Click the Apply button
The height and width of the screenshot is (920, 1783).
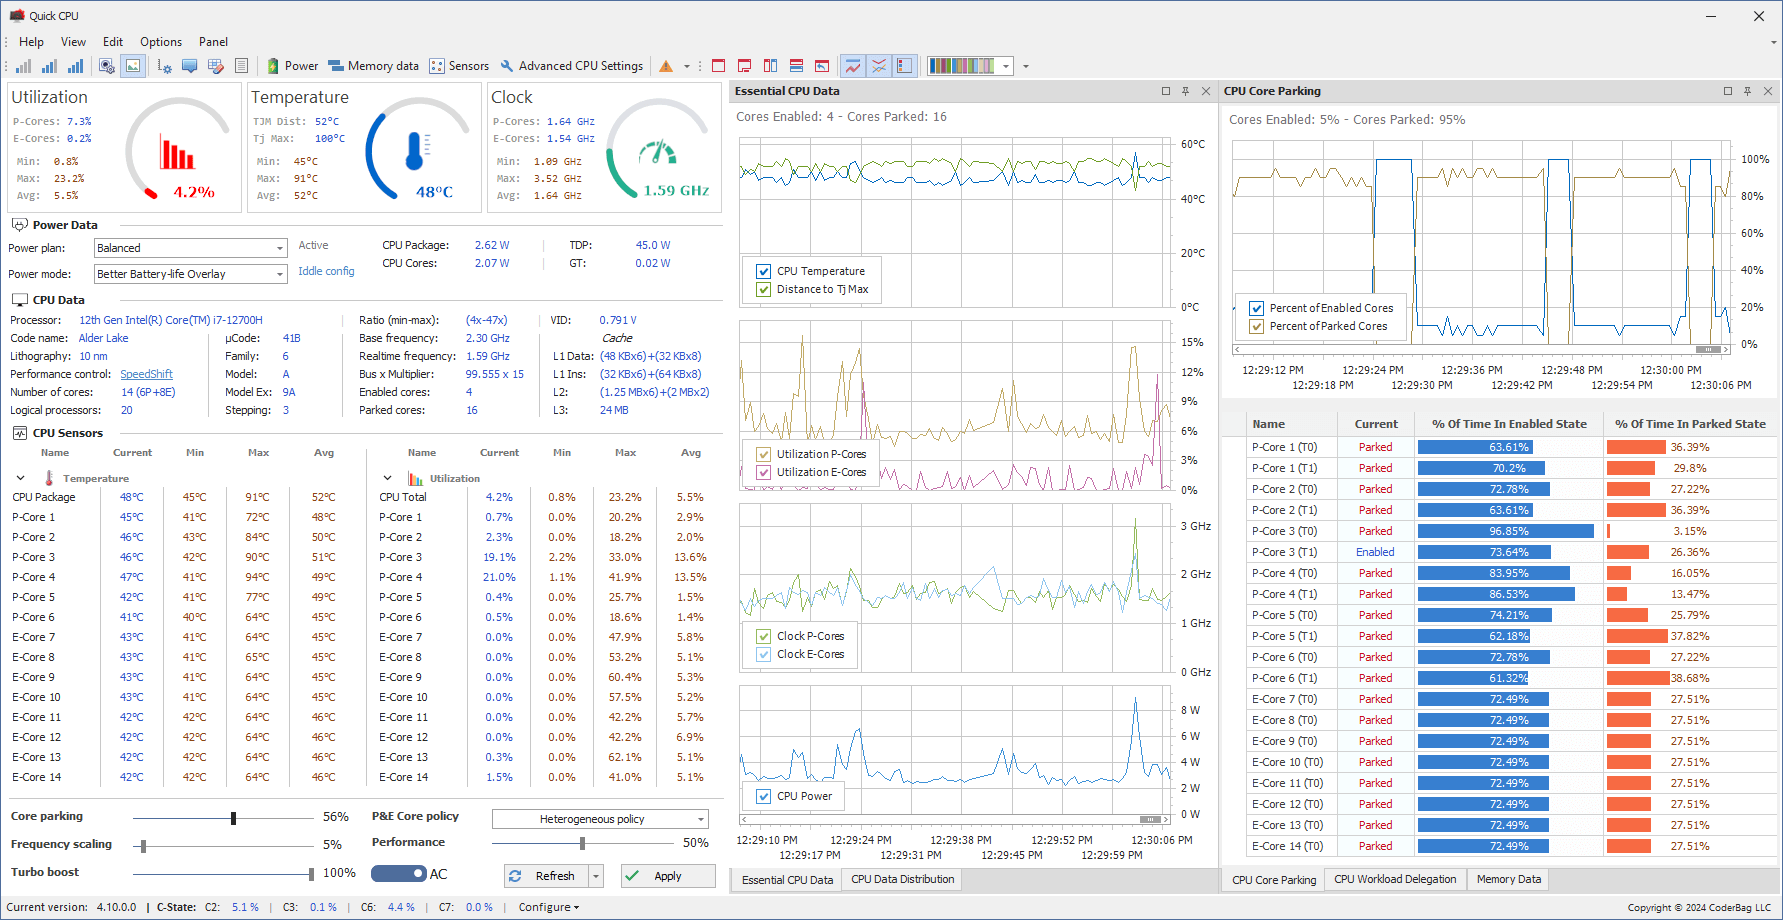[668, 876]
